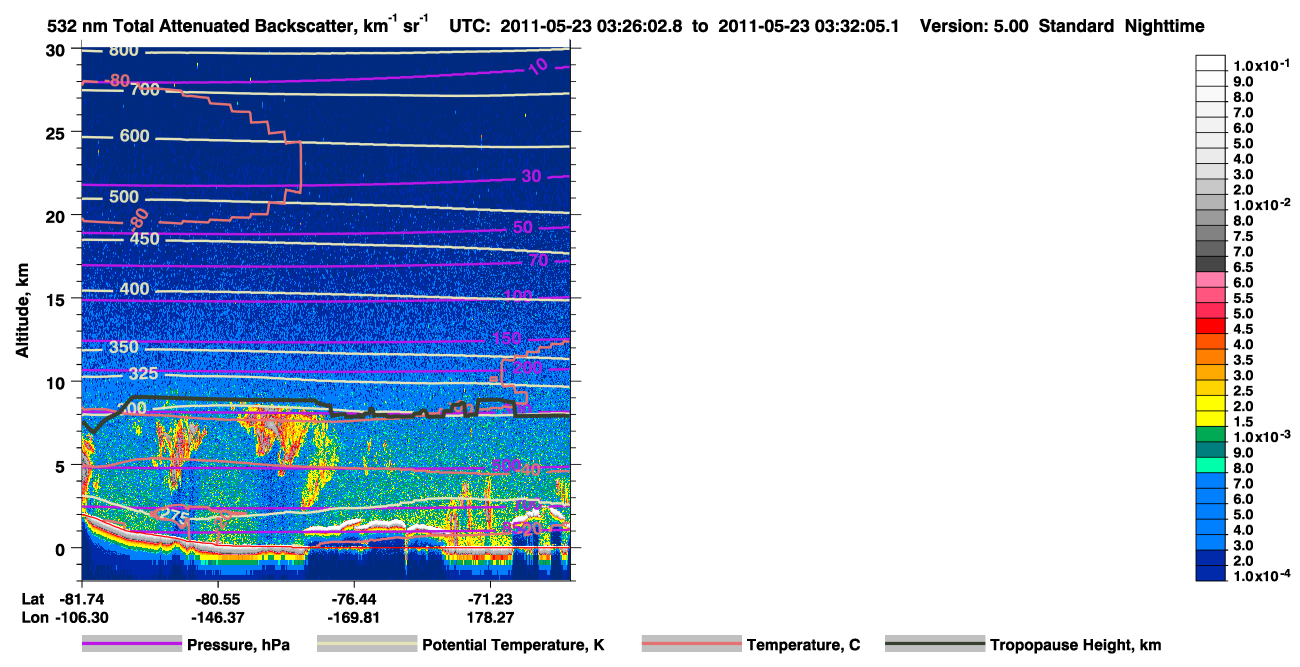The height and width of the screenshot is (667, 1300).
Task: Click the longitude value '-169.81'
Action: pyautogui.click(x=355, y=617)
